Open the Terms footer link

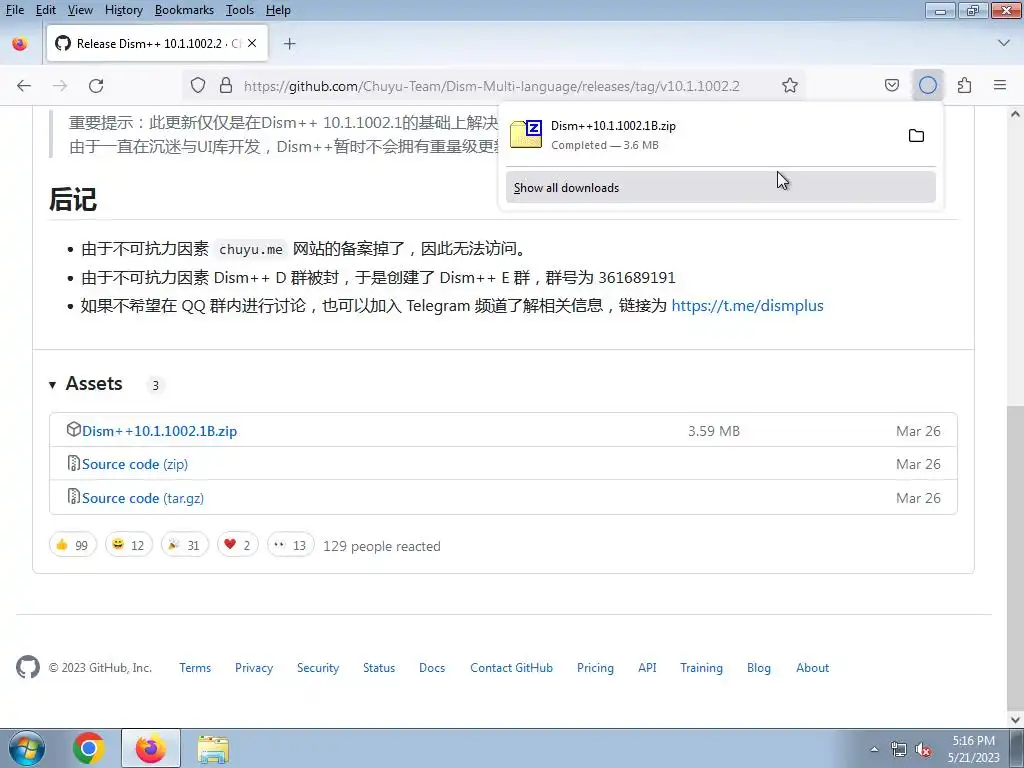[x=195, y=668]
